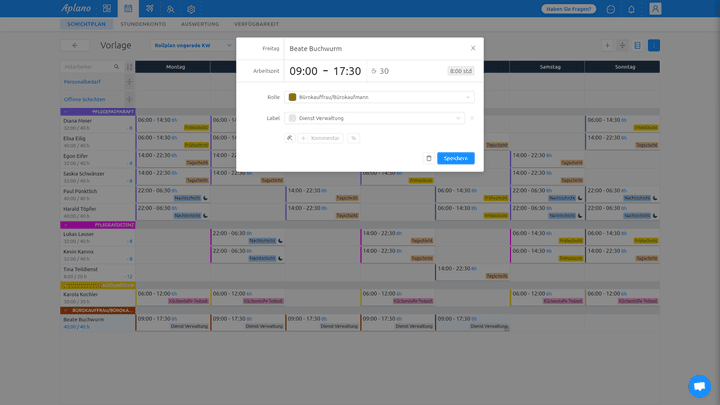This screenshot has width=720, height=405.
Task: Open the dashboard grid icon in top bar
Action: click(107, 9)
